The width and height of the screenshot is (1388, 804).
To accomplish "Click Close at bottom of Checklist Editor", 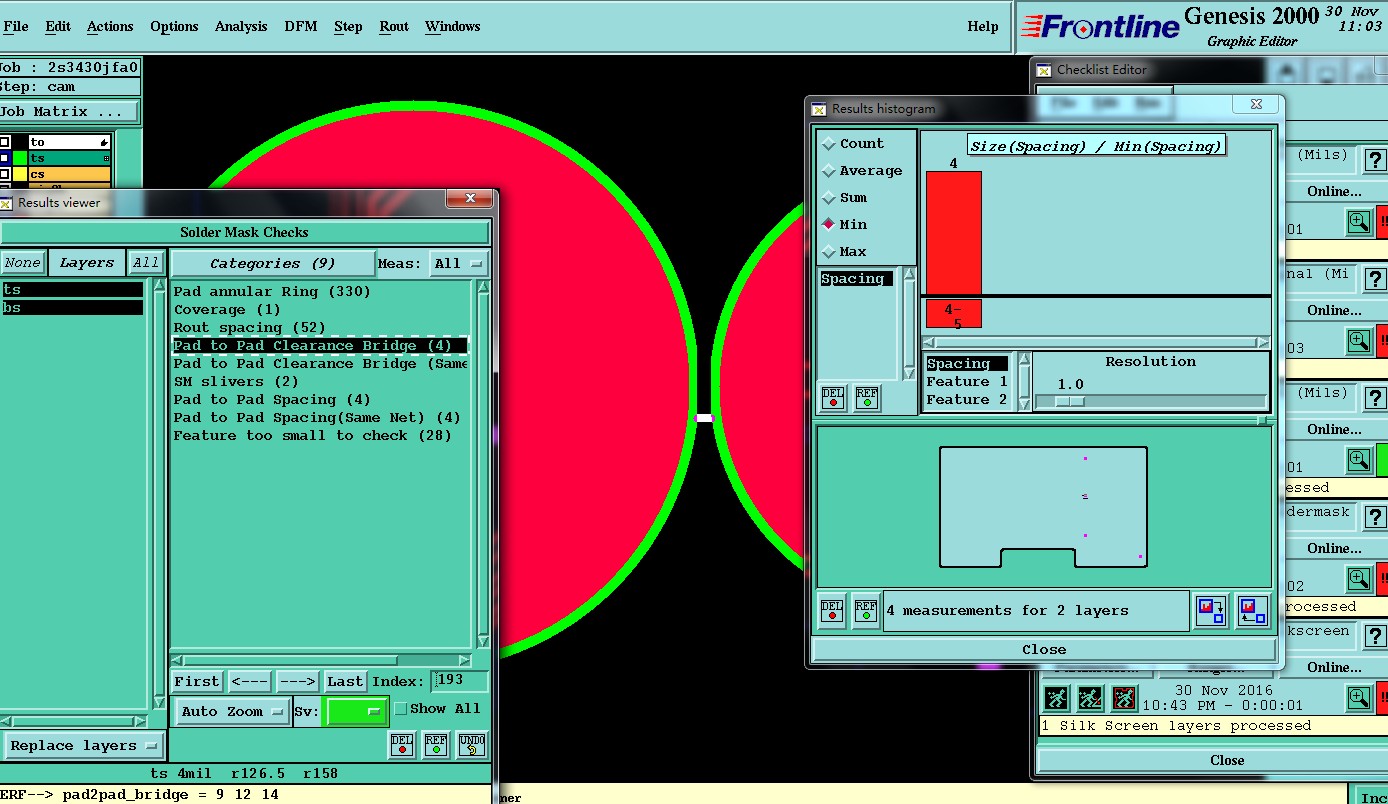I will [x=1227, y=761].
